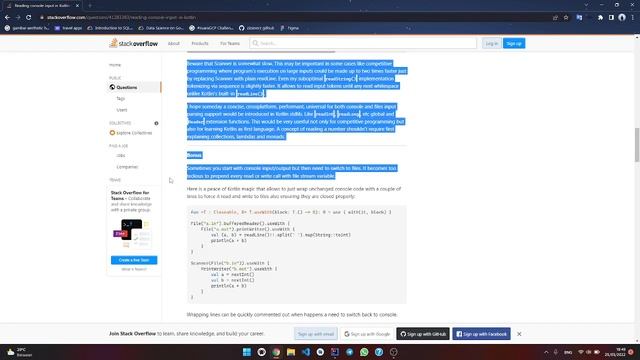
Task: Open the GitHub bookmark in bookmarks bar
Action: [256, 28]
